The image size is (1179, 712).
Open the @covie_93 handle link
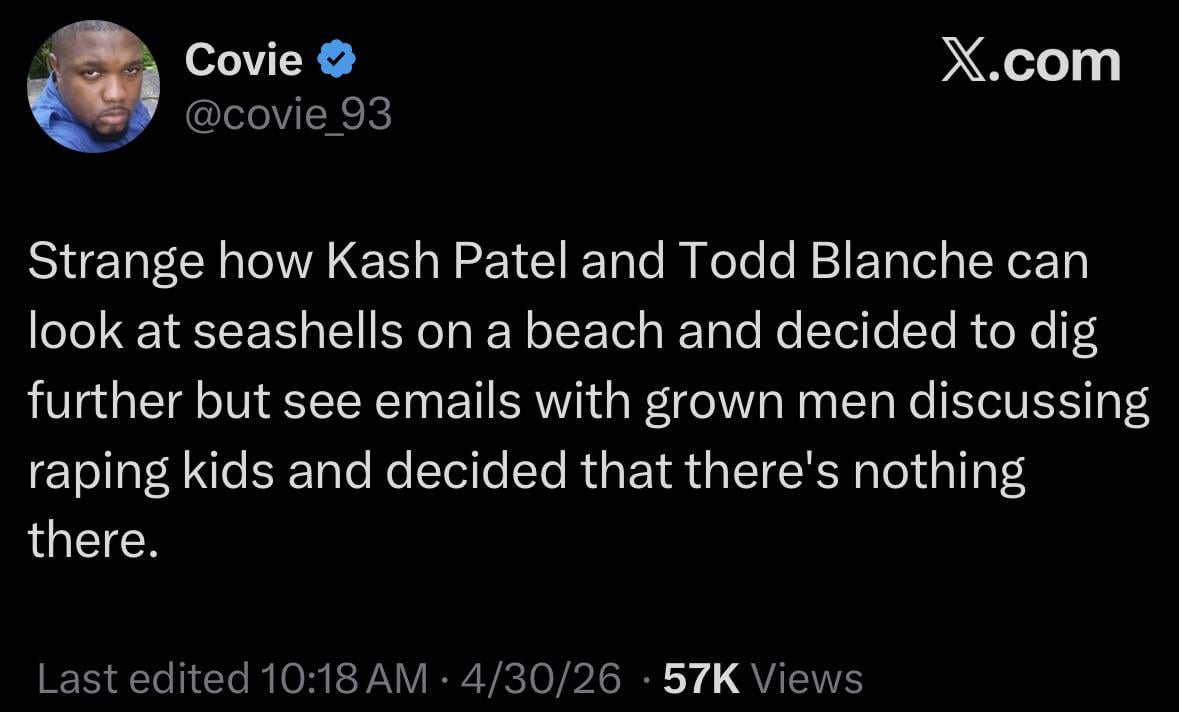coord(288,117)
